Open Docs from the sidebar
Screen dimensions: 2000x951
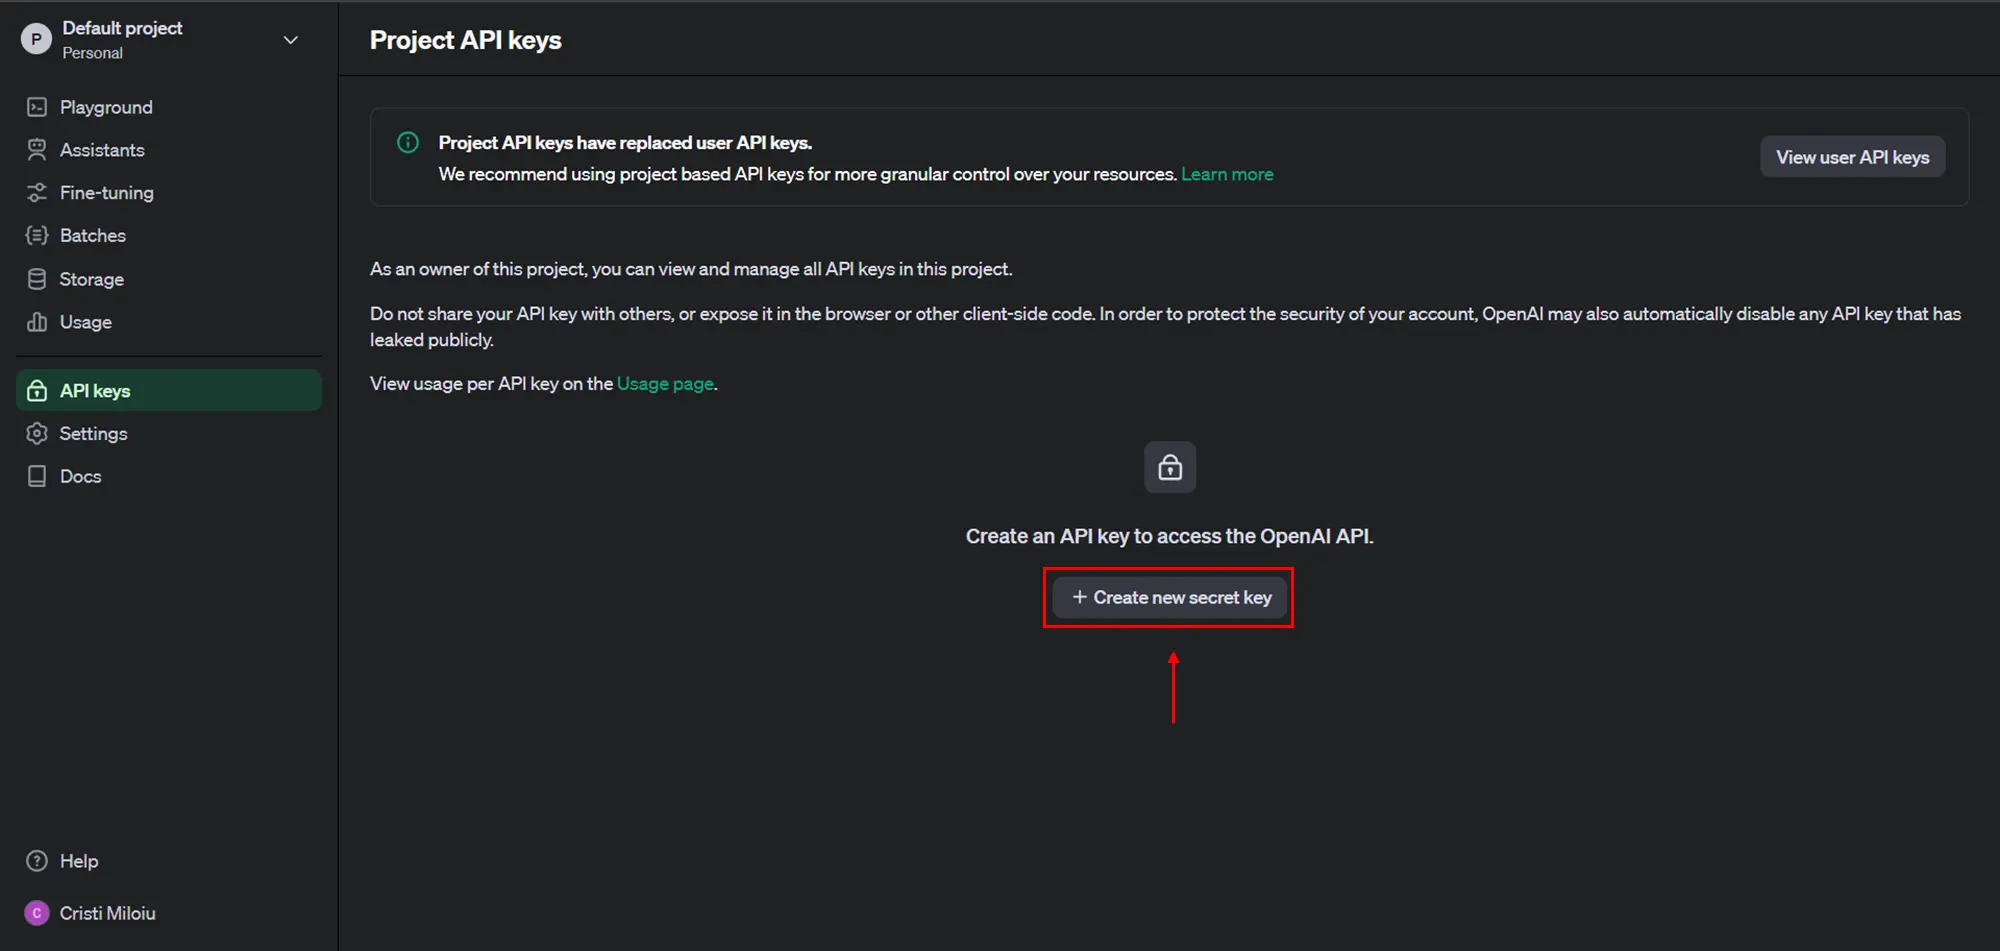tap(169, 476)
